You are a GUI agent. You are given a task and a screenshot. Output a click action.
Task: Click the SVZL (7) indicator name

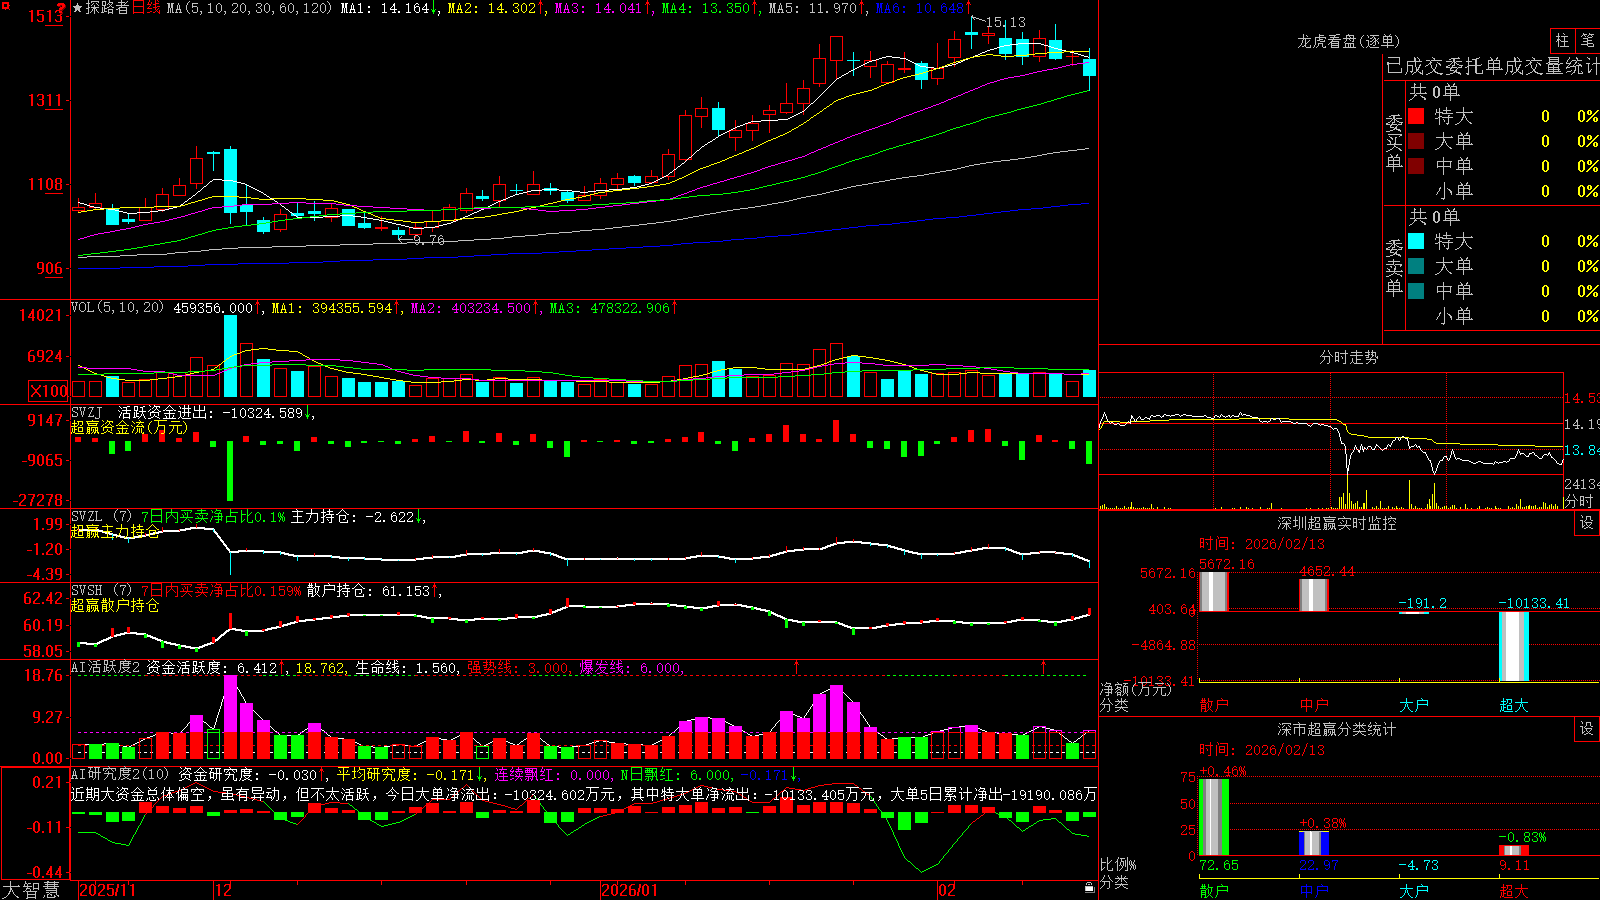click(102, 517)
